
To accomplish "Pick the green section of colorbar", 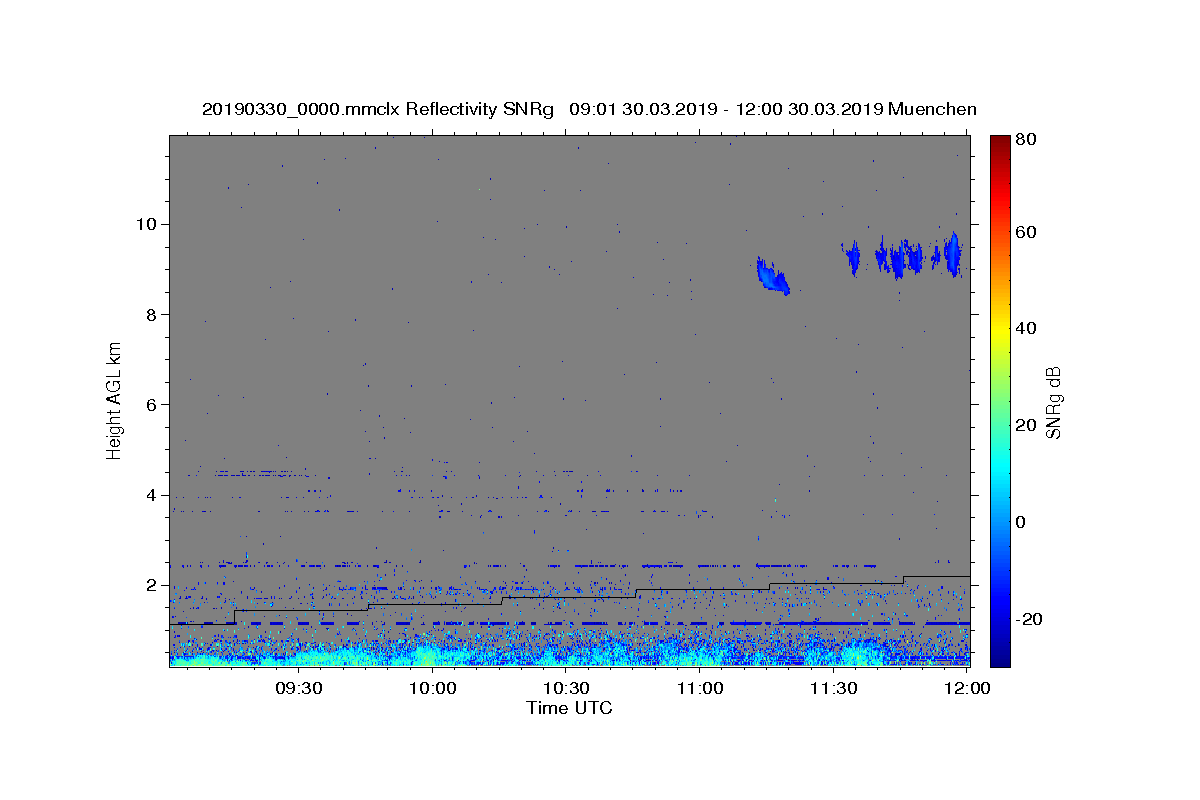I will pyautogui.click(x=1000, y=400).
